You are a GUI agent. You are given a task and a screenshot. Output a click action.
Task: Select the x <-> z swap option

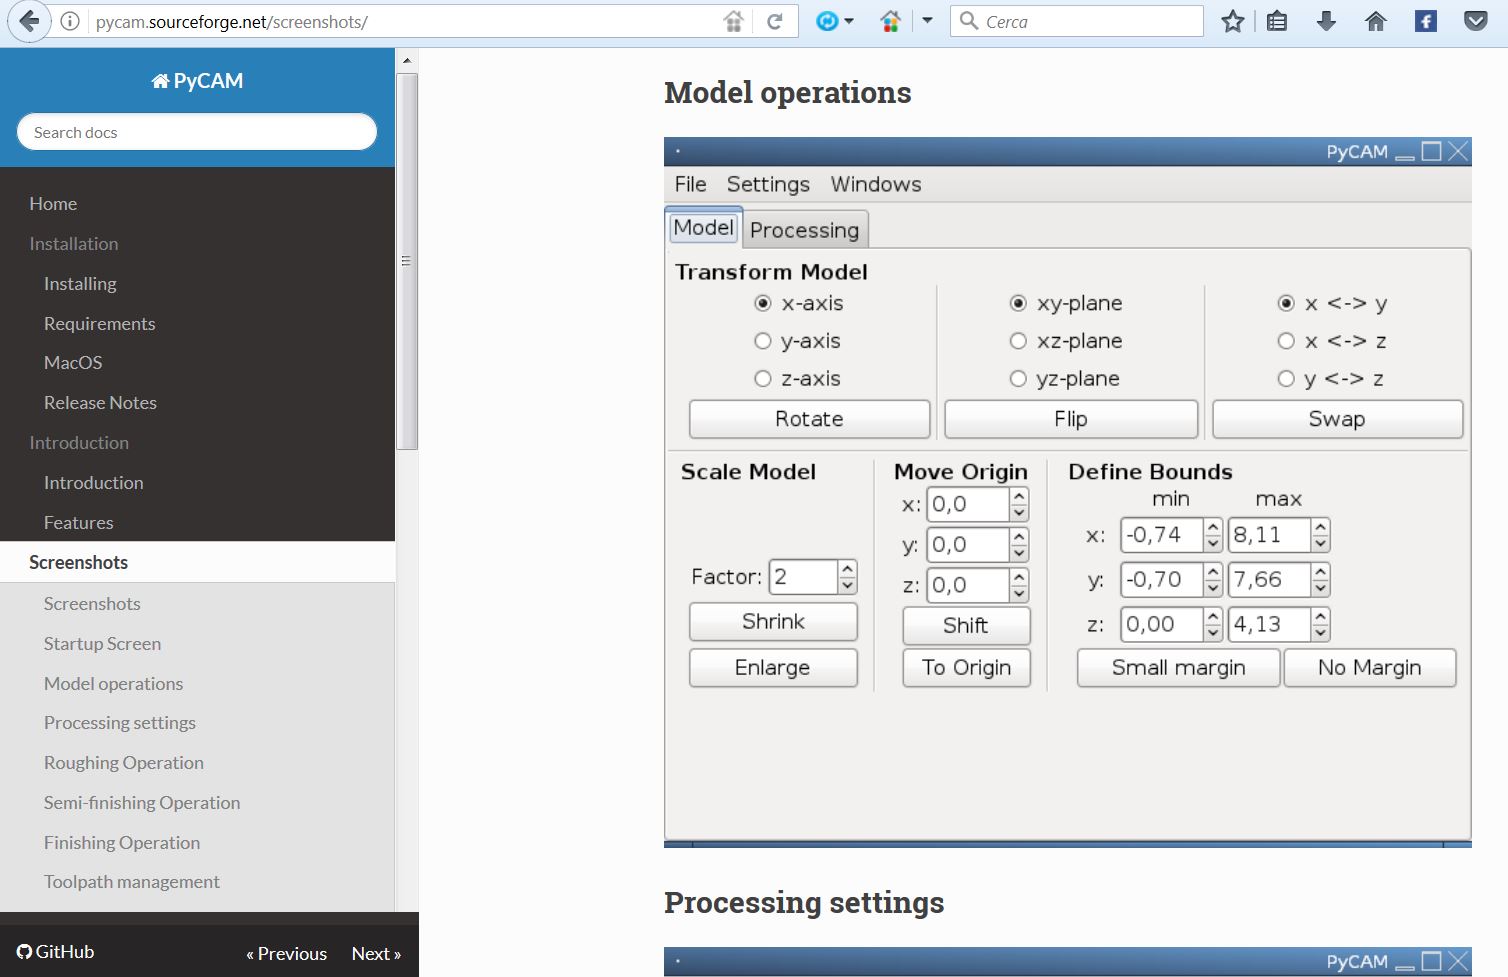coord(1286,341)
